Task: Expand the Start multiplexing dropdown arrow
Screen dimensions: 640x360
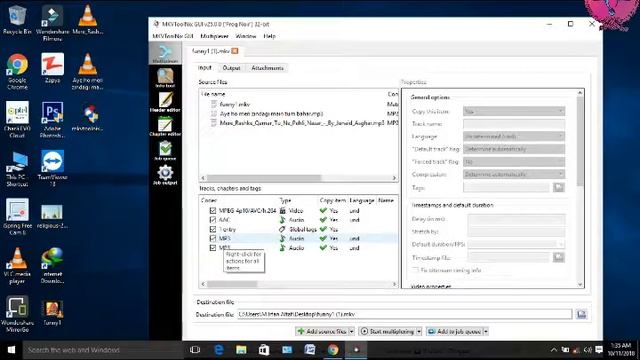Action: 419,331
